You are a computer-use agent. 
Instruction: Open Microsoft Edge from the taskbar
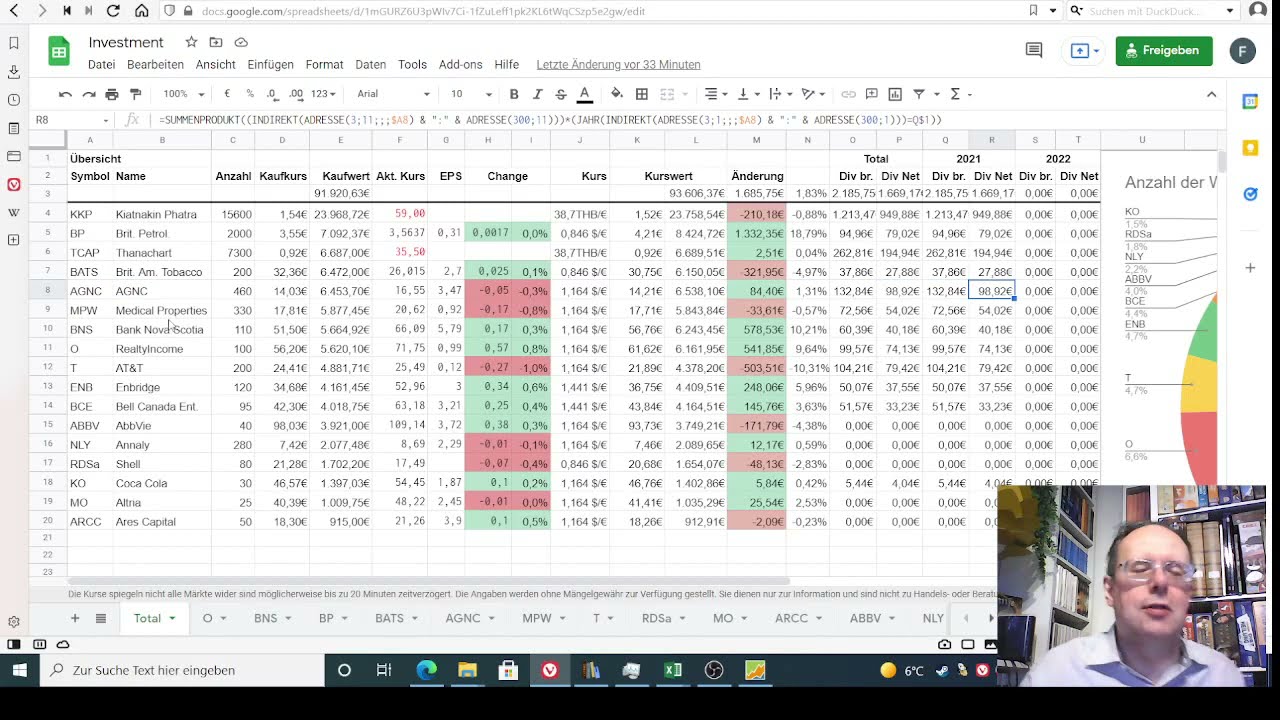pos(426,670)
